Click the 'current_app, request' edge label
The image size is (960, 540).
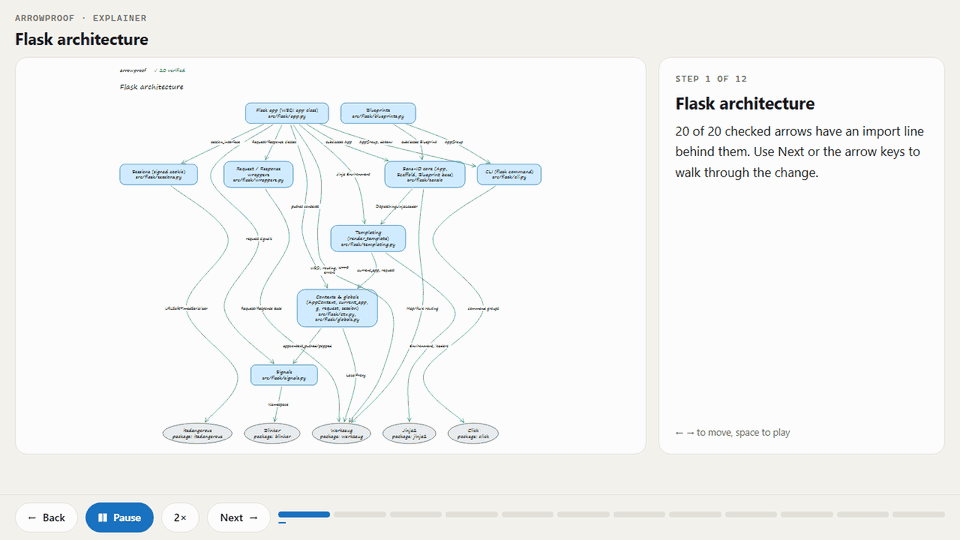[376, 270]
